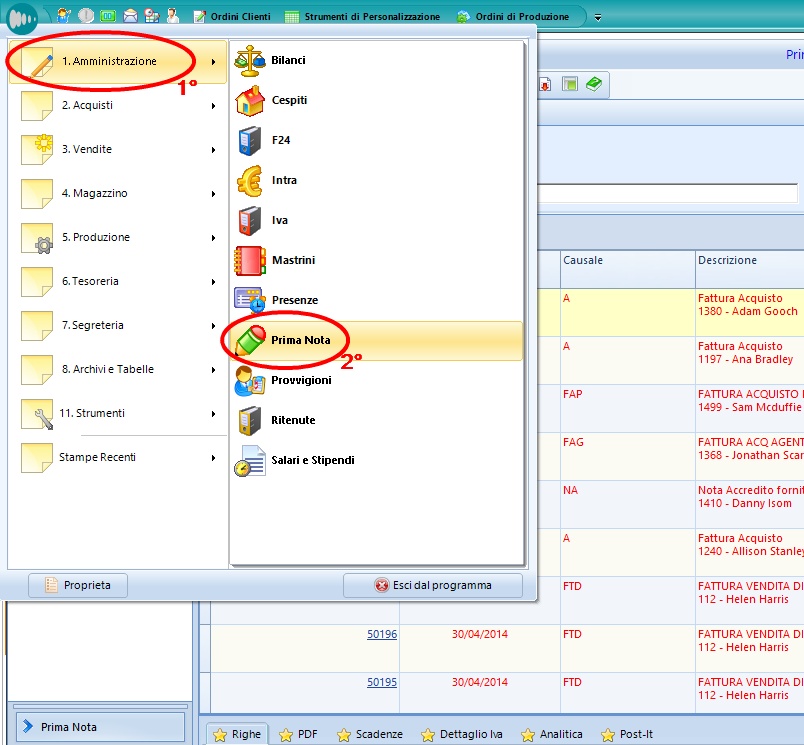Open the quick access toolbar dropdown arrow
Viewport: 804px width, 745px height.
(x=598, y=17)
